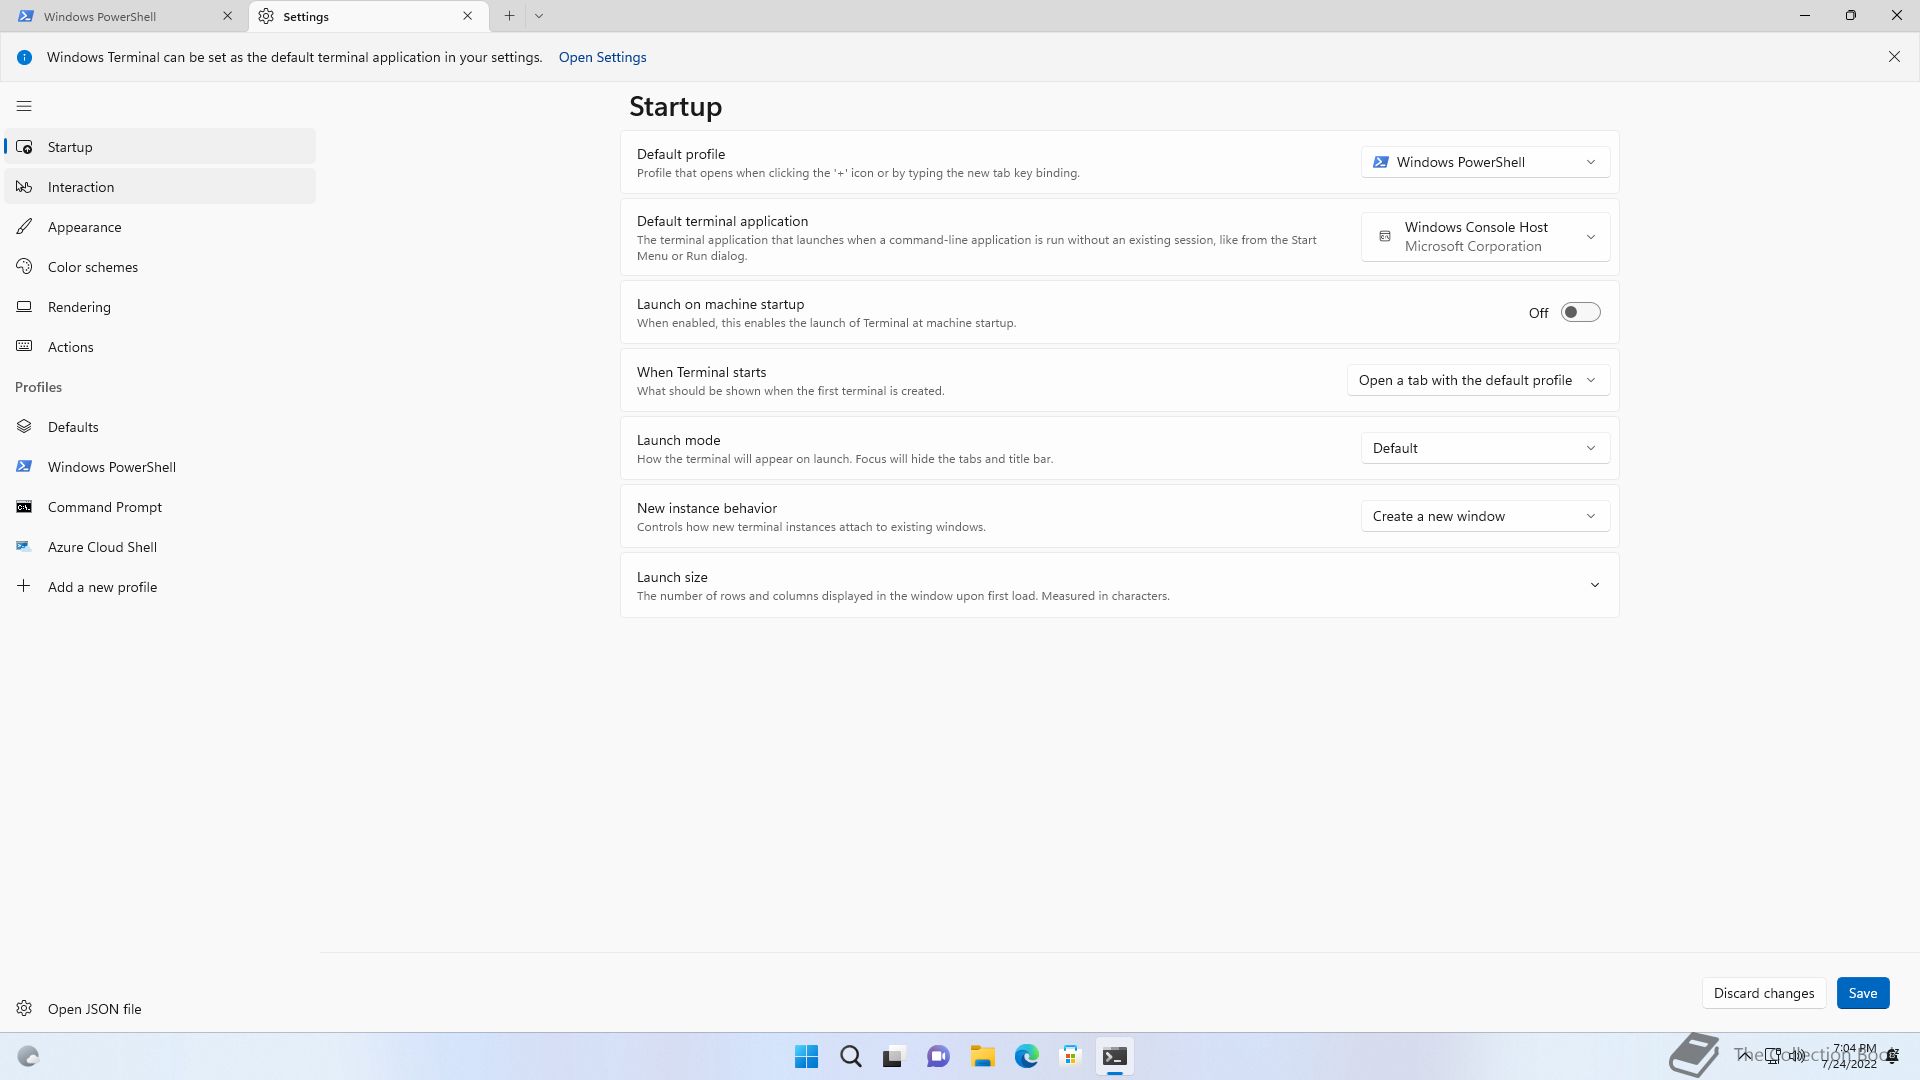Dismiss the default terminal info banner
The height and width of the screenshot is (1080, 1920).
click(x=1894, y=57)
